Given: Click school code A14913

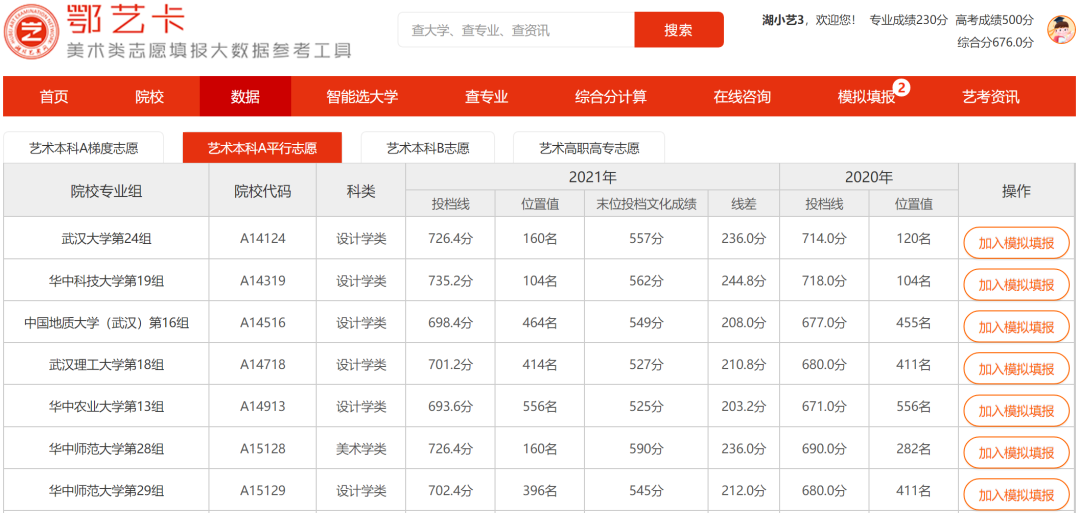Looking at the screenshot, I should 262,407.
